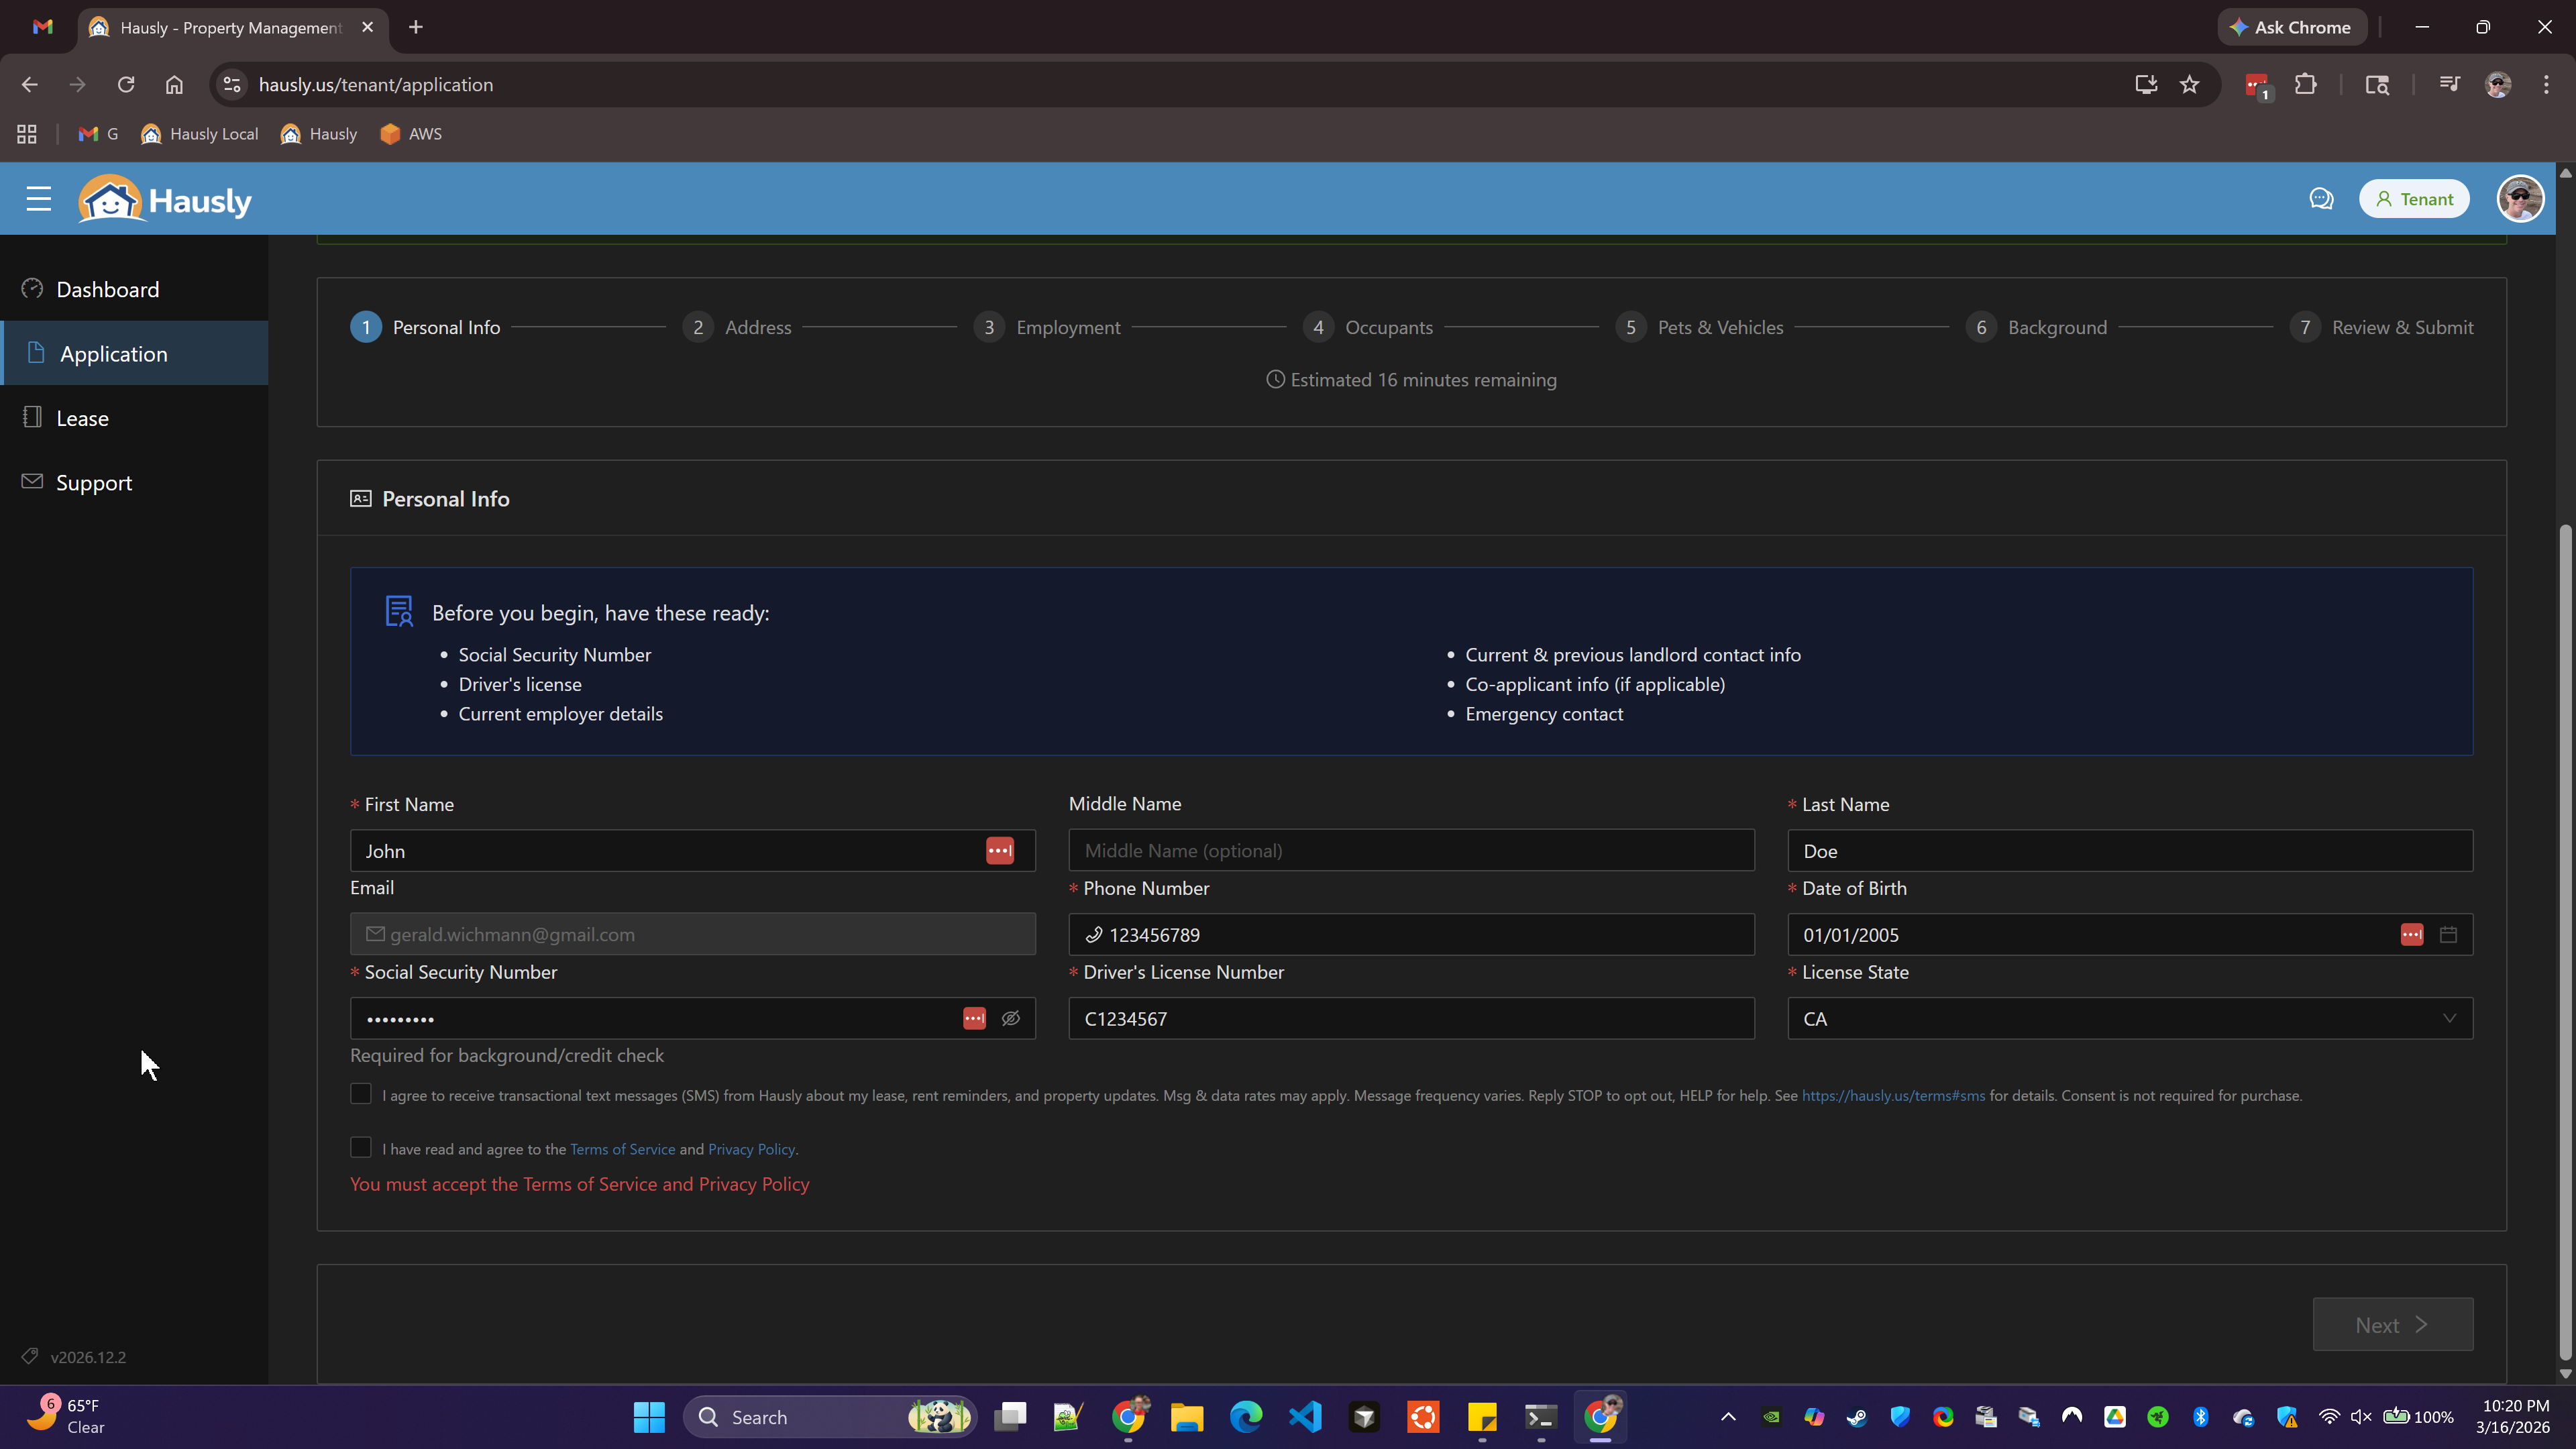Open the chat messages icon in header
Viewport: 2576px width, 1449px height.
point(2321,199)
